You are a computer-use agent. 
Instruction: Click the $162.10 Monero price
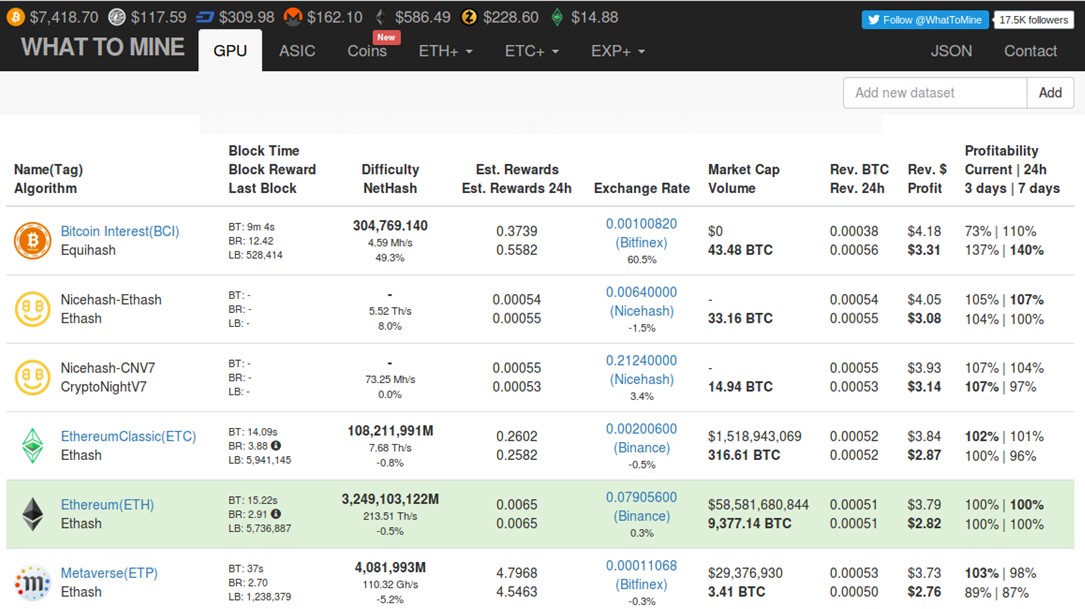pyautogui.click(x=334, y=17)
